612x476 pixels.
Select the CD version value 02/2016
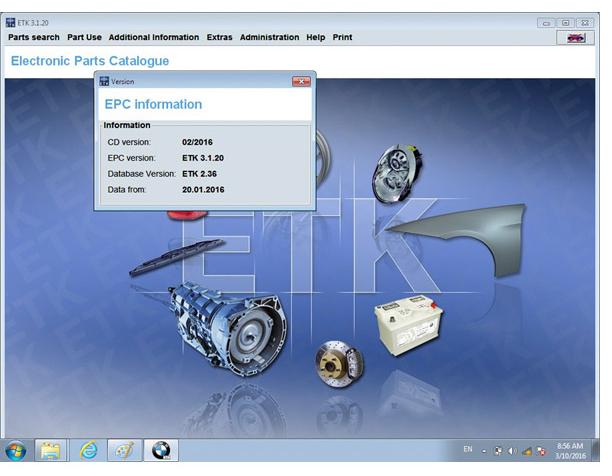(197, 142)
